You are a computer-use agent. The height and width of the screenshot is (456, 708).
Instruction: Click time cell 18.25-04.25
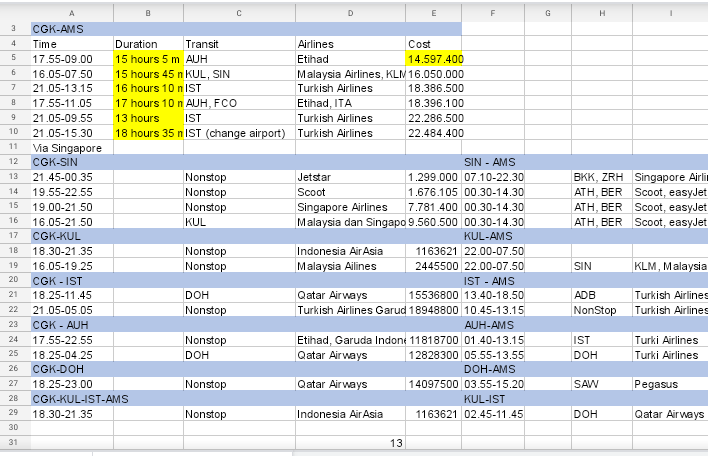click(x=72, y=354)
